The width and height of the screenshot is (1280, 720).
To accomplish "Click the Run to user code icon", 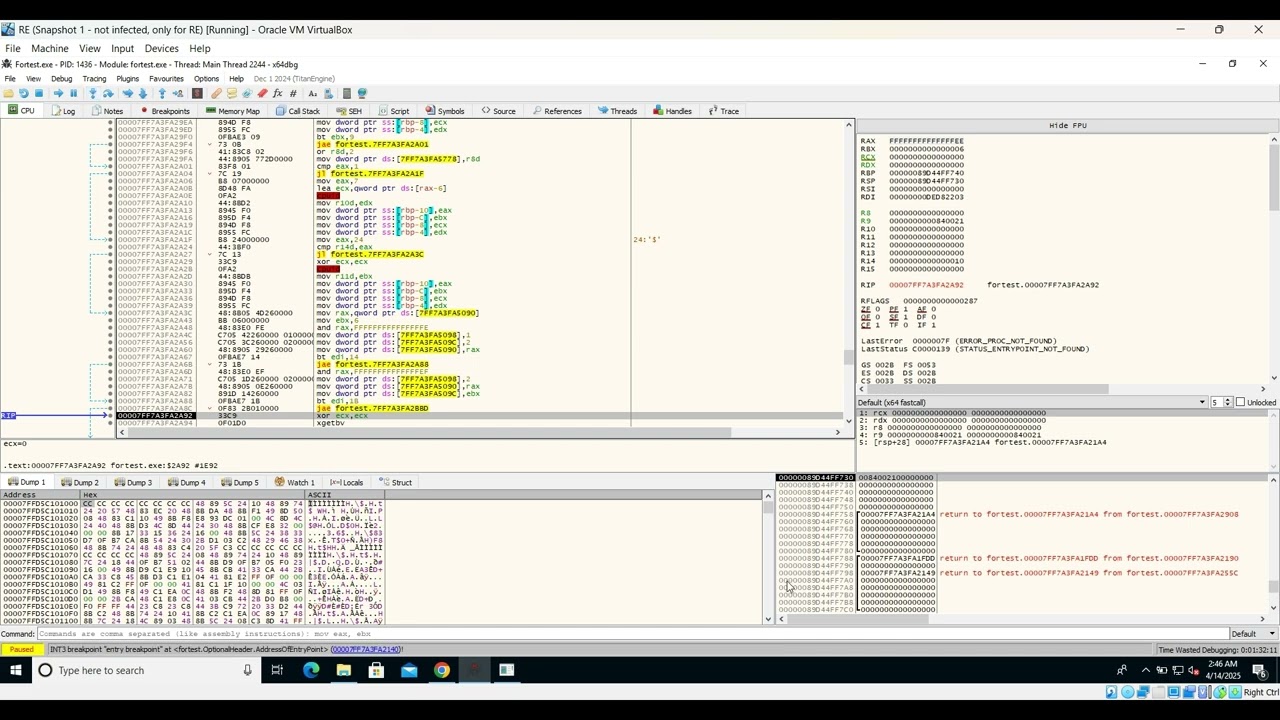I will coord(178,93).
